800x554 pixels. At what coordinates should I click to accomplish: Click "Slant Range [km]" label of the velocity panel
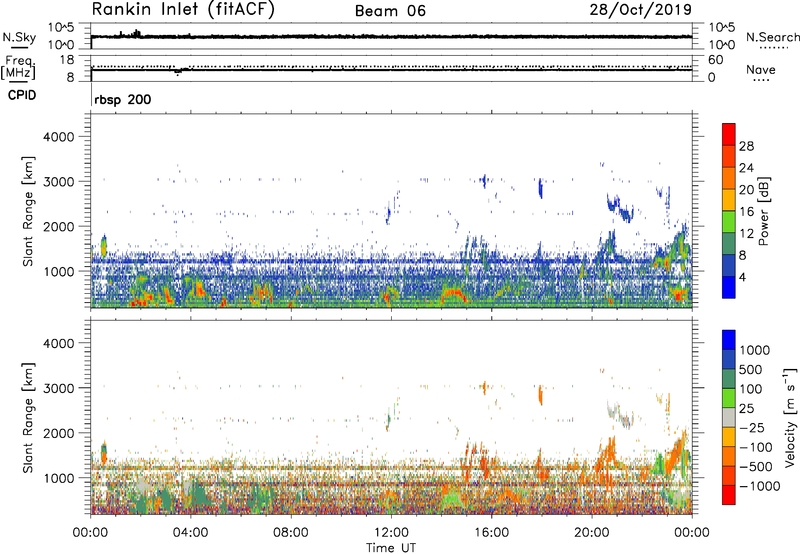[28, 418]
